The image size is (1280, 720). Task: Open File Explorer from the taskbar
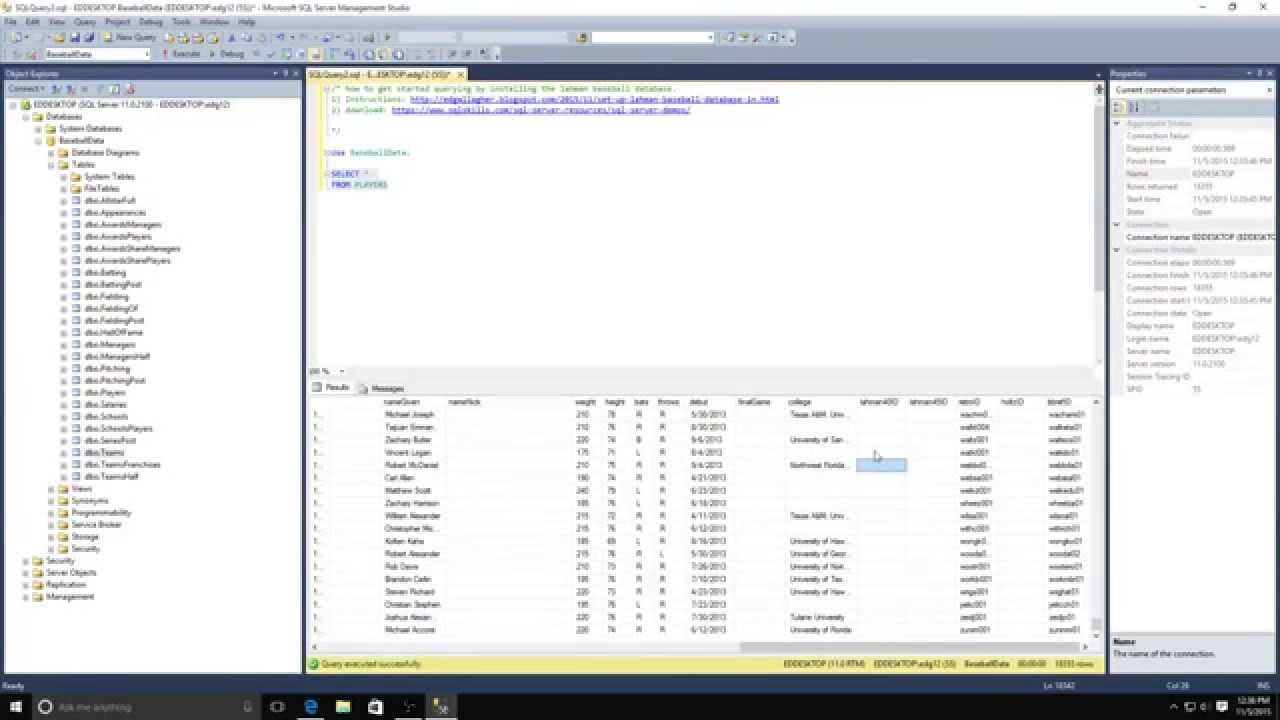[x=343, y=707]
